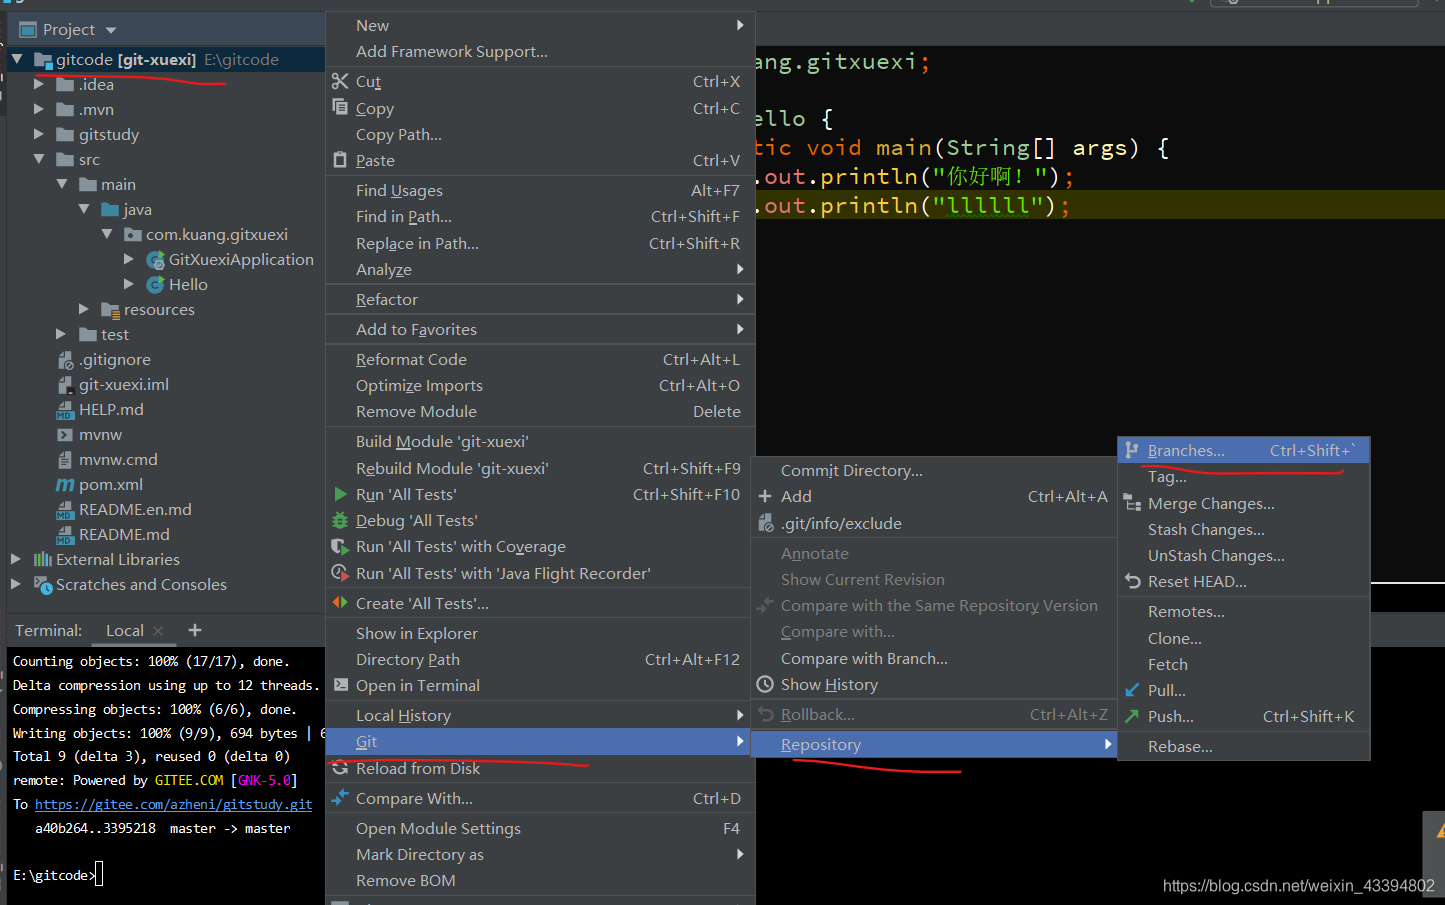
Task: Choose Rebase in Repository submenu
Action: tap(1243, 746)
